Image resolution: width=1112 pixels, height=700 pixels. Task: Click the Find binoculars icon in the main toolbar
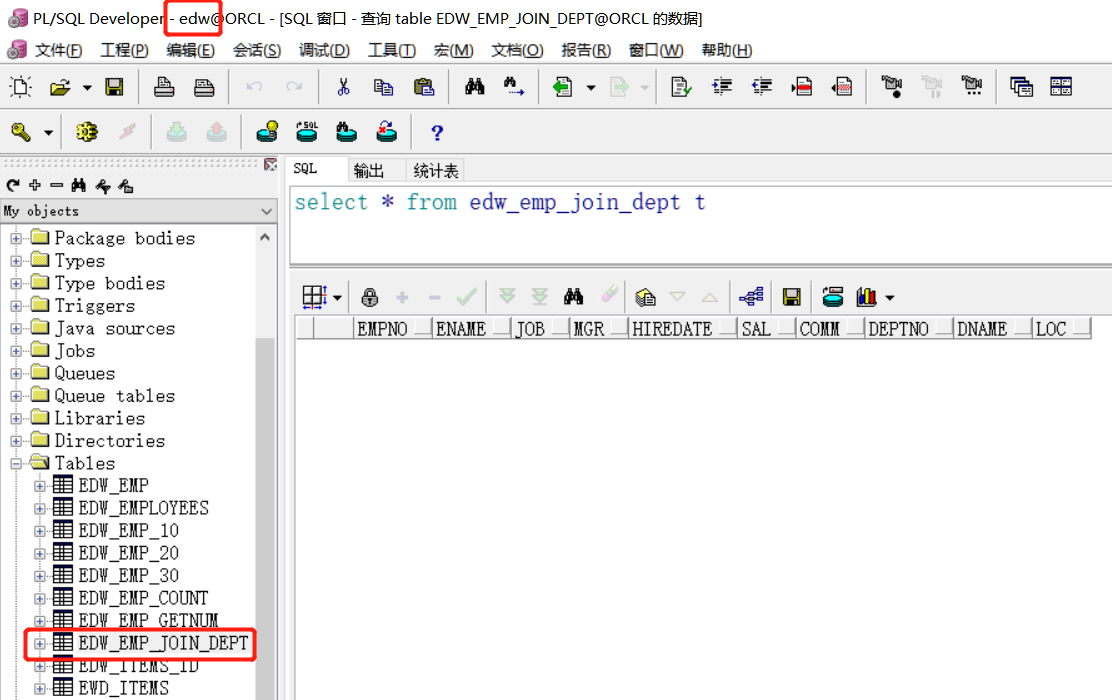pos(474,87)
